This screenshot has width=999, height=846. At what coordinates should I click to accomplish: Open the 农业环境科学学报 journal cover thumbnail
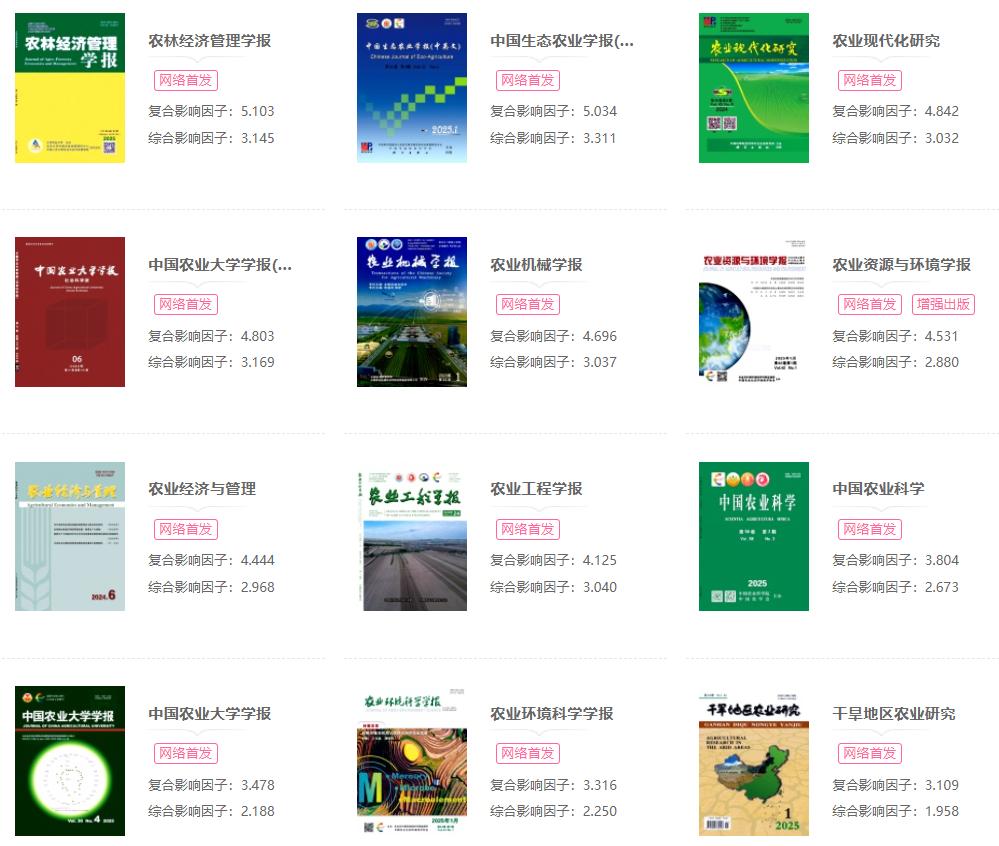pyautogui.click(x=412, y=761)
